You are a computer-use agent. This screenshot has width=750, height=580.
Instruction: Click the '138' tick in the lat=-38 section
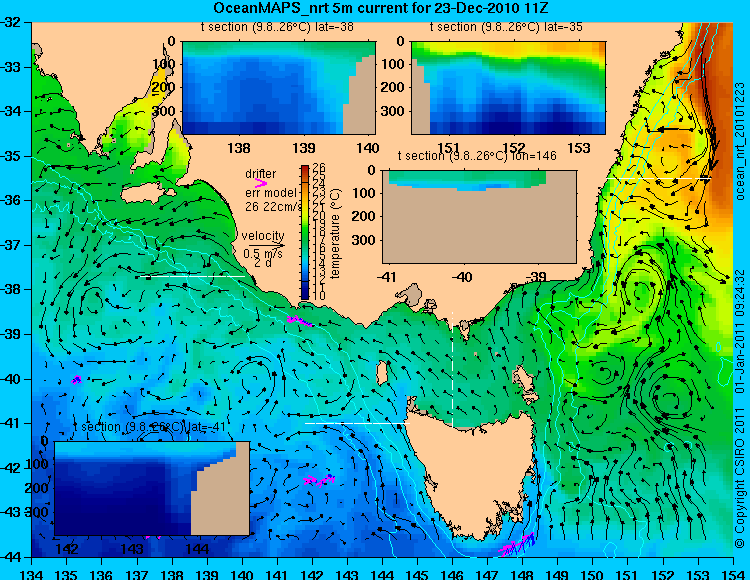[239, 148]
